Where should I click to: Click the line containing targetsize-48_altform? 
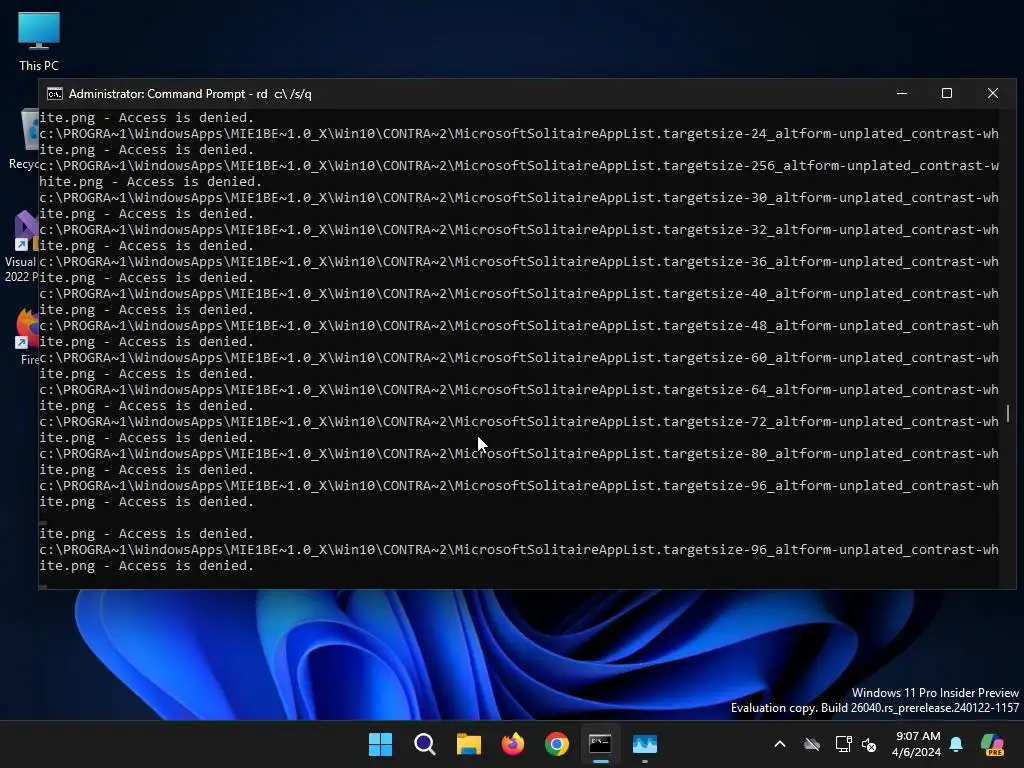(519, 325)
